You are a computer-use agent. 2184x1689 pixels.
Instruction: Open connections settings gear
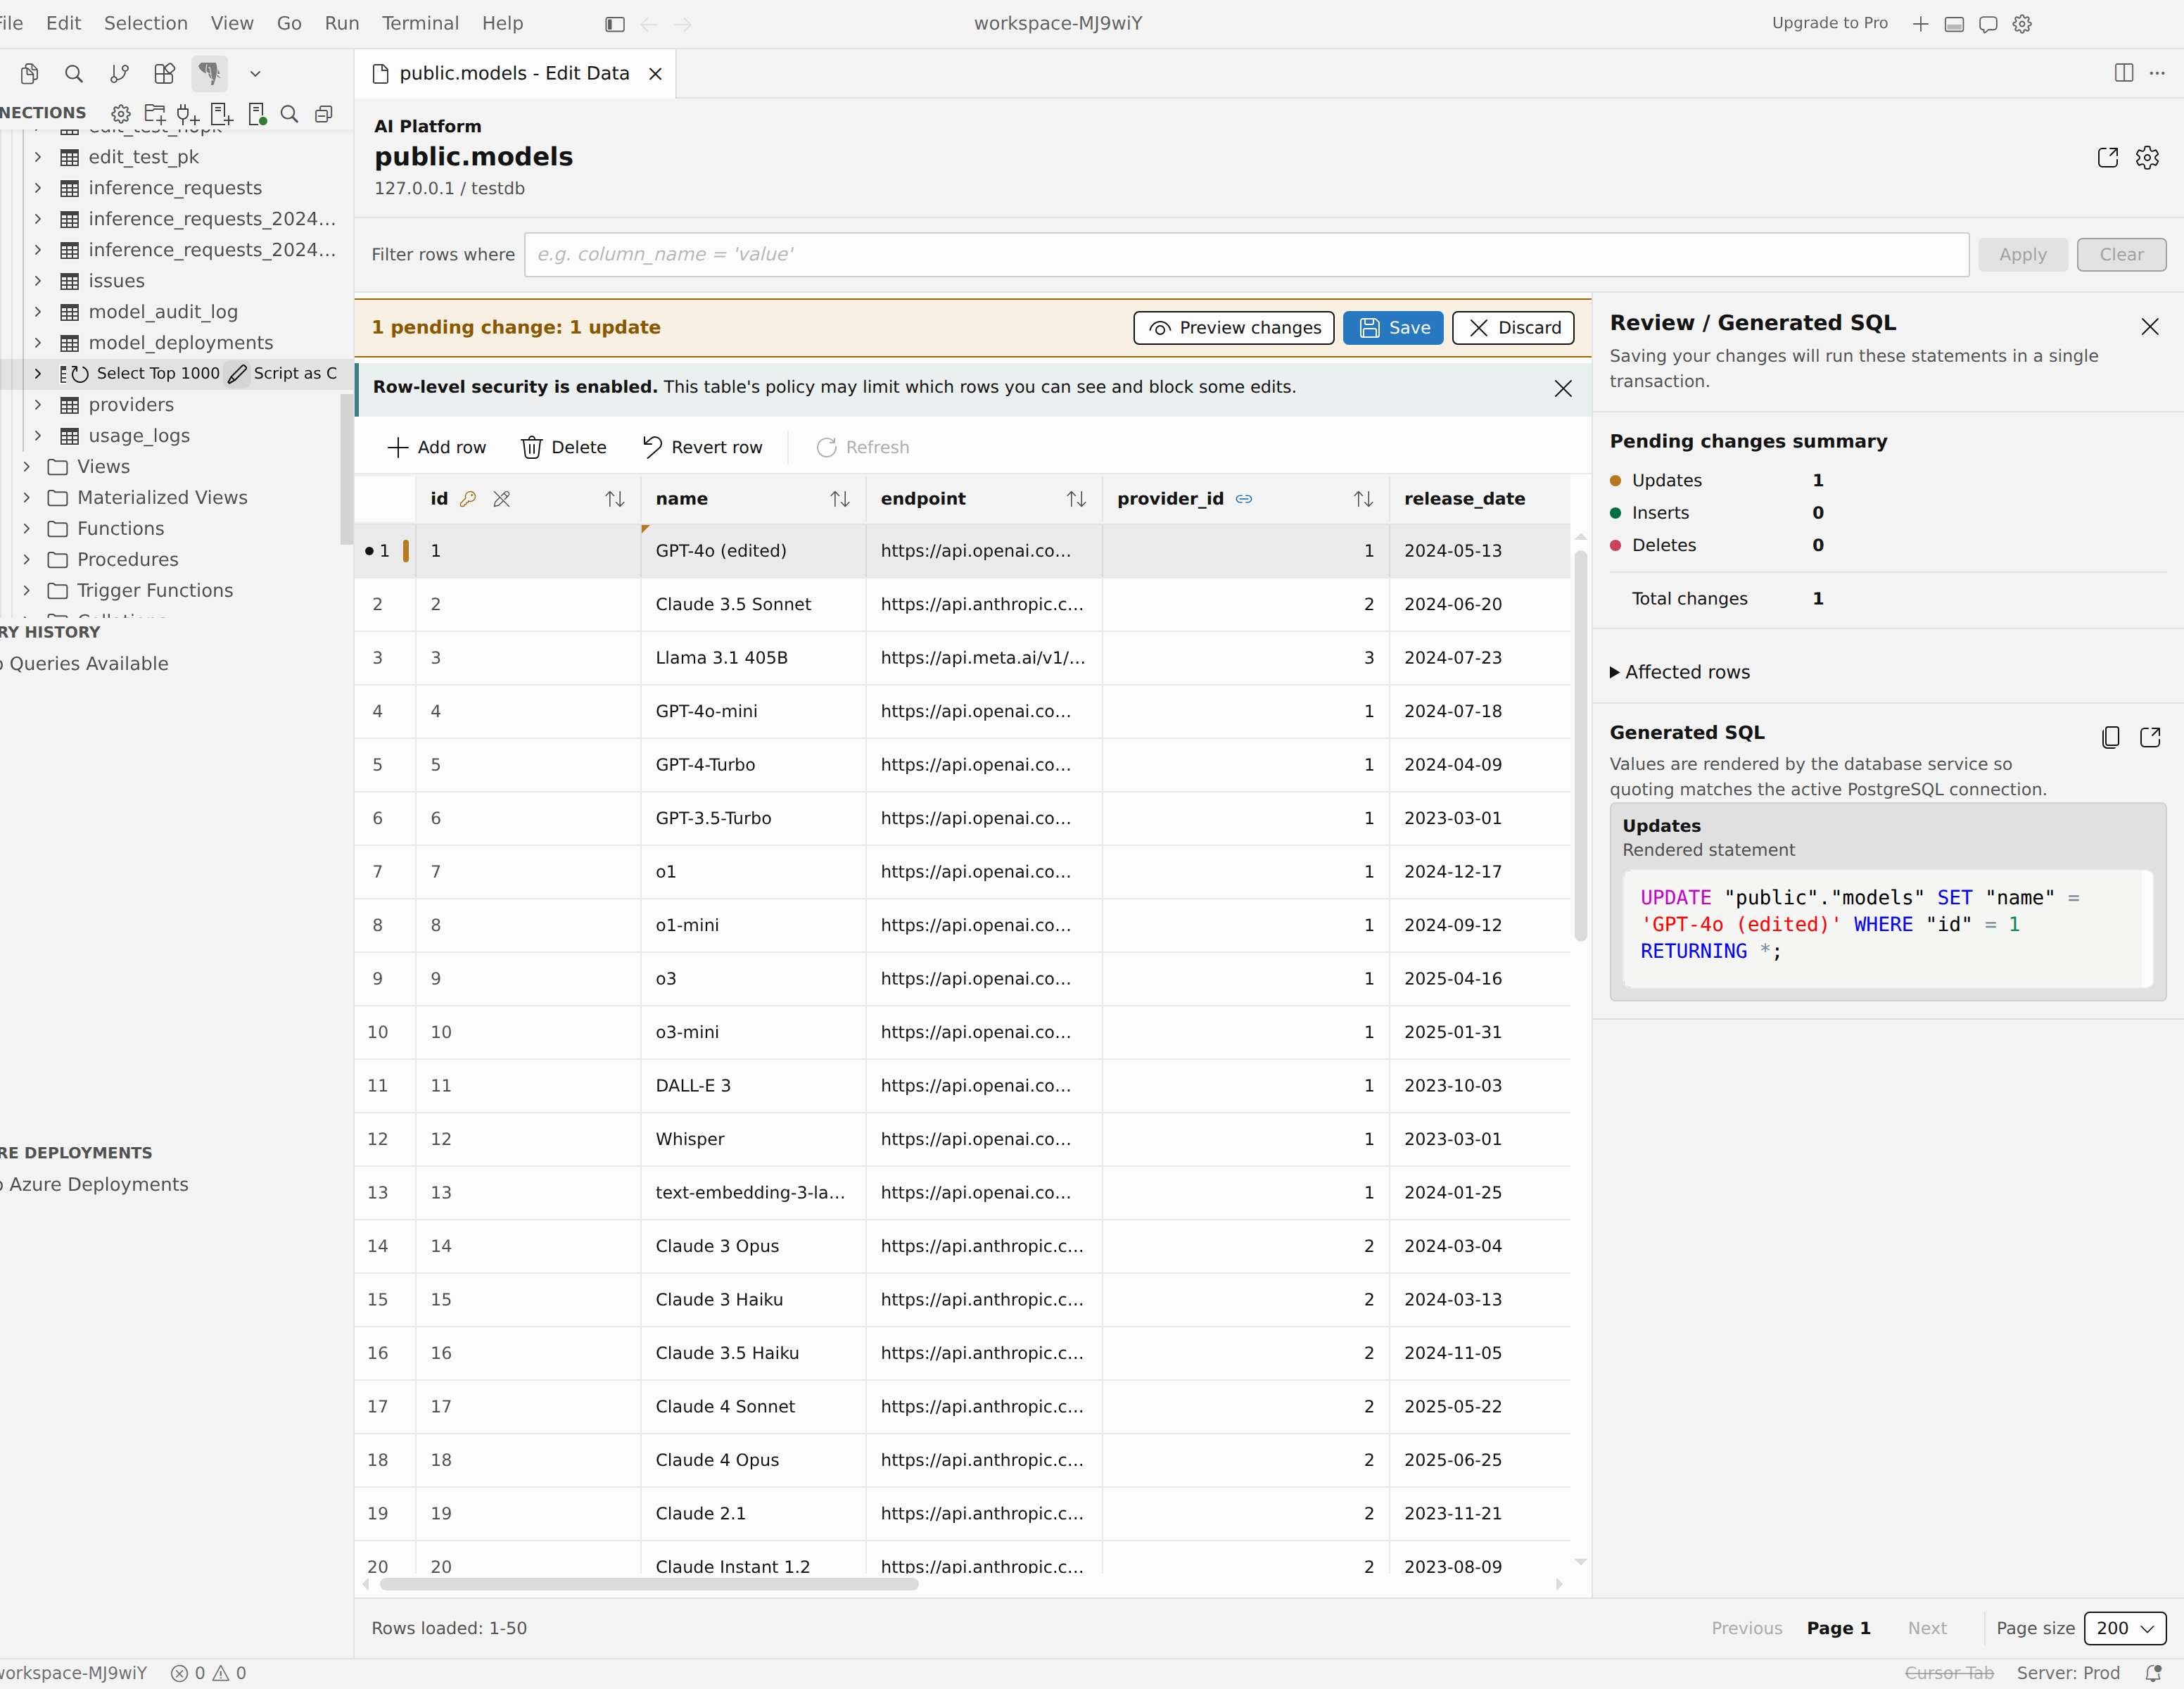tap(121, 114)
